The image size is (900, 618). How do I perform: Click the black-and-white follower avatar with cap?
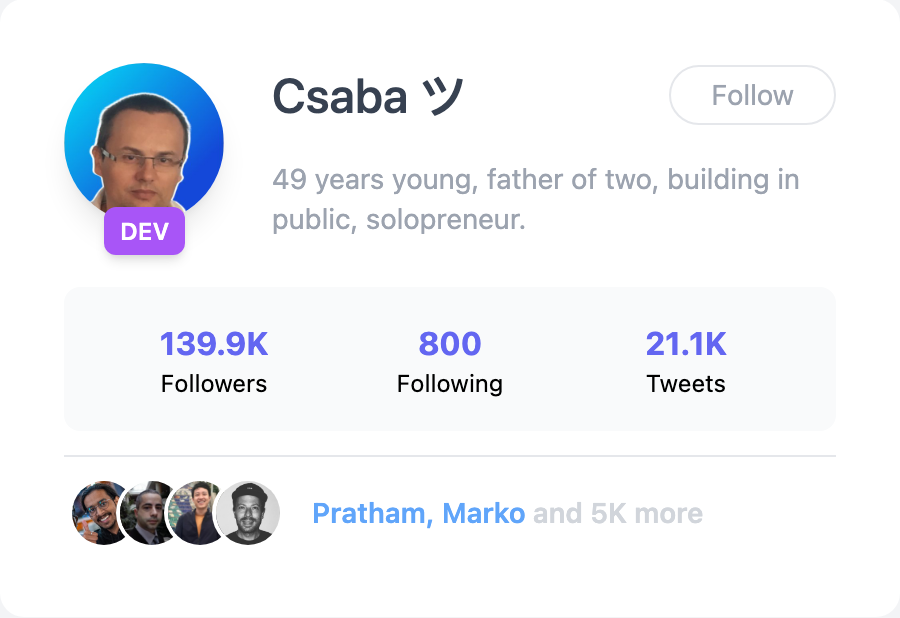point(248,513)
